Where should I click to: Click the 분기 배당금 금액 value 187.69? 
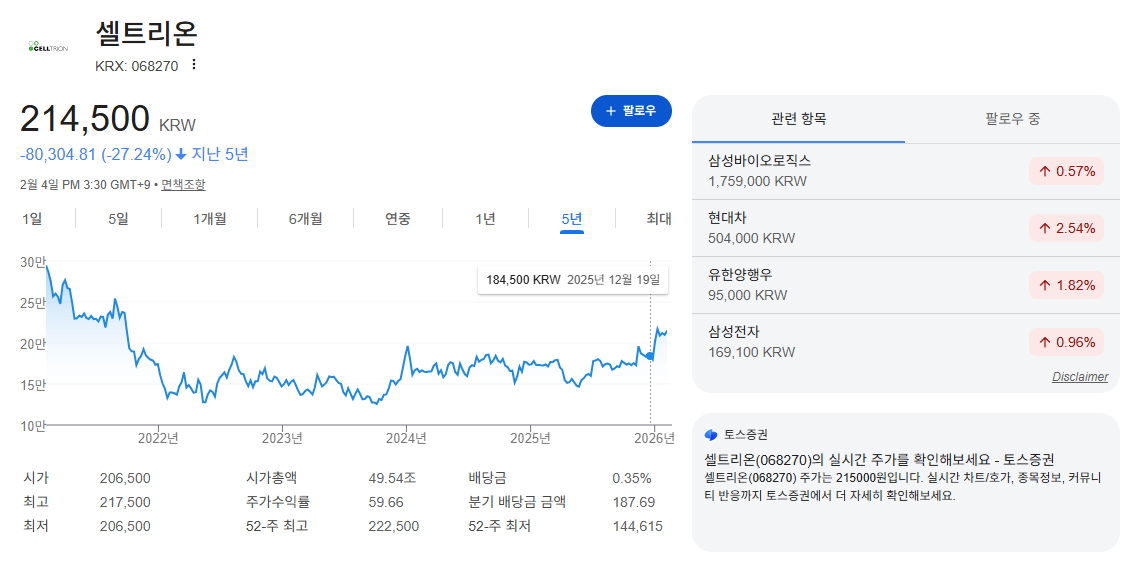tap(634, 503)
